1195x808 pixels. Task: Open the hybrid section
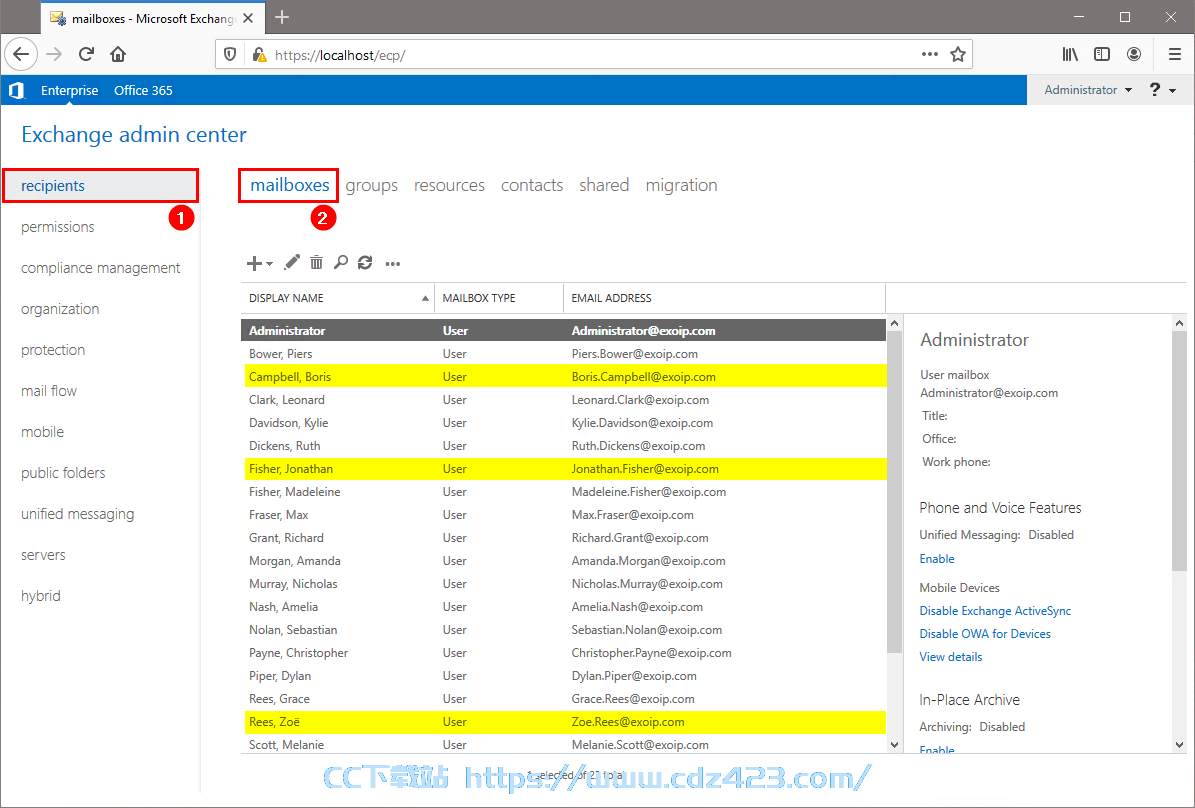pos(41,596)
